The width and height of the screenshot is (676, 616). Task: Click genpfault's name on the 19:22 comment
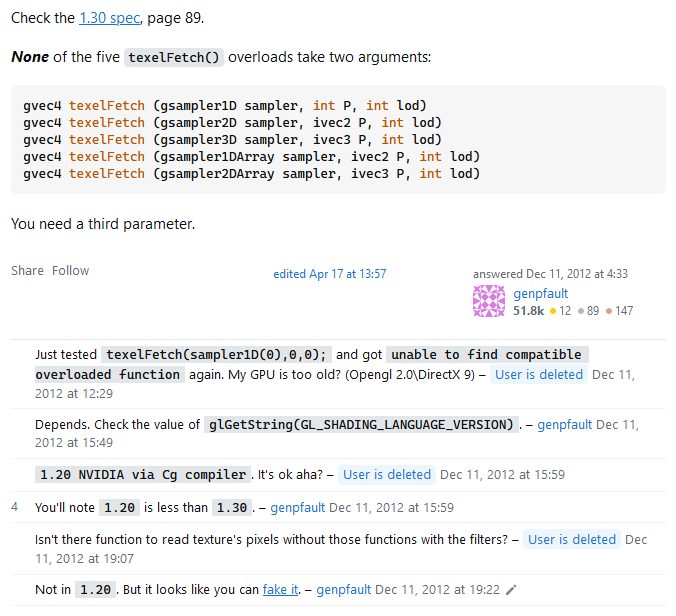(343, 590)
